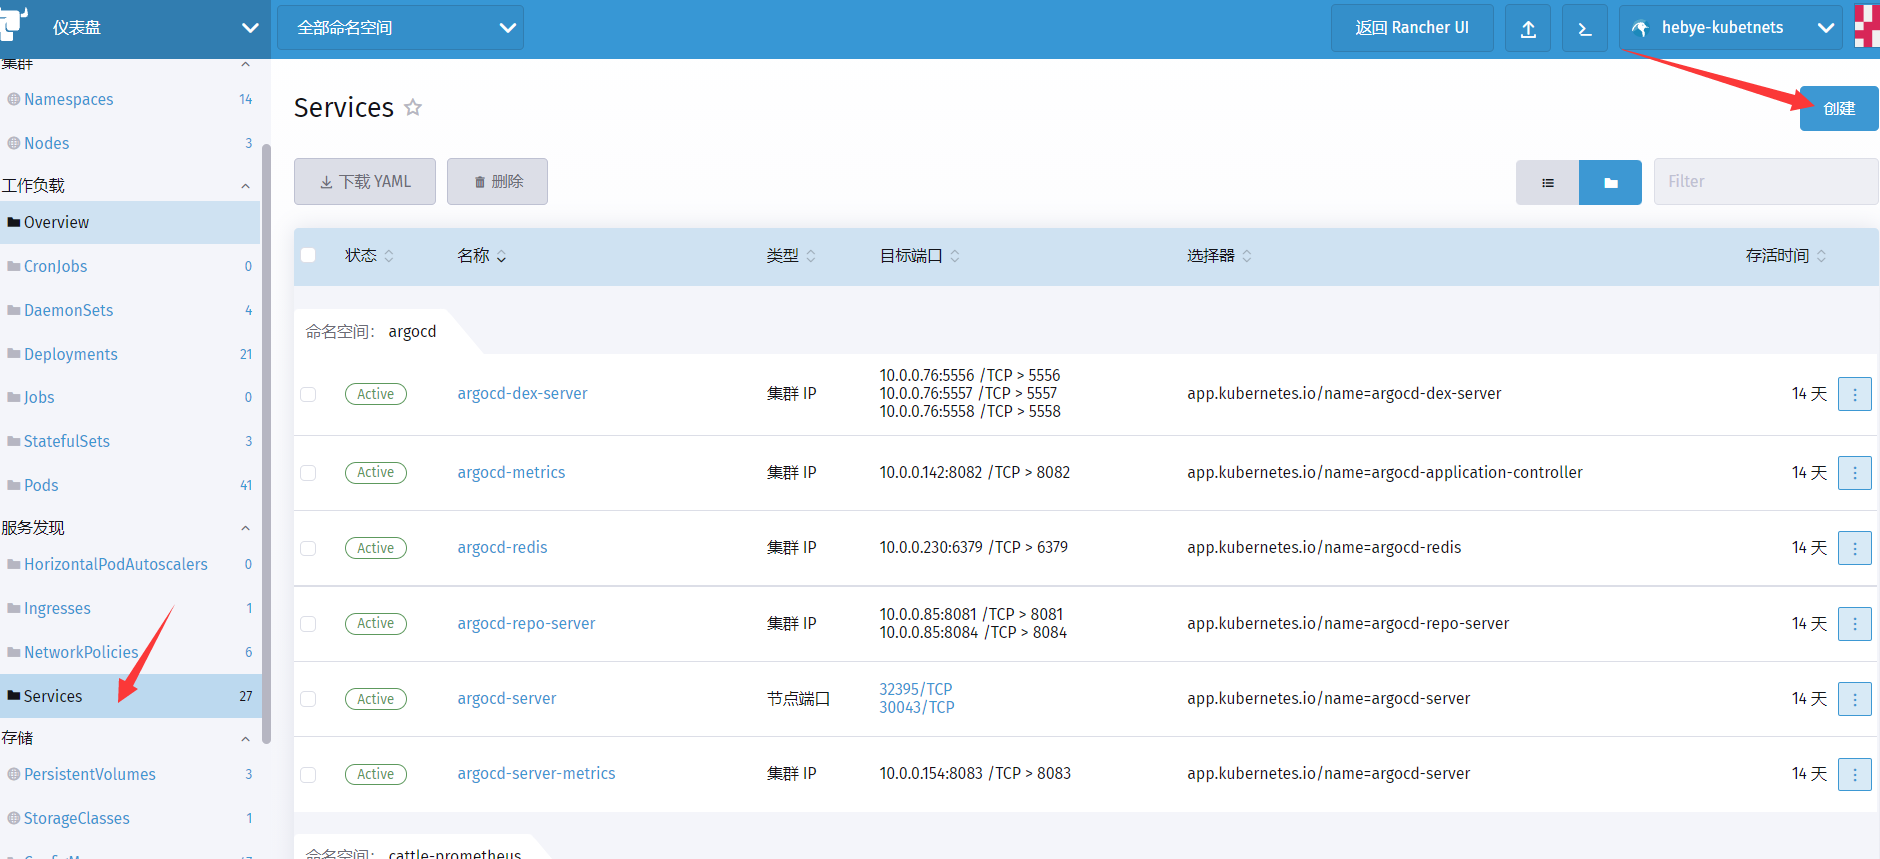Open CronJobs in the sidebar
Image resolution: width=1880 pixels, height=859 pixels.
tap(55, 266)
